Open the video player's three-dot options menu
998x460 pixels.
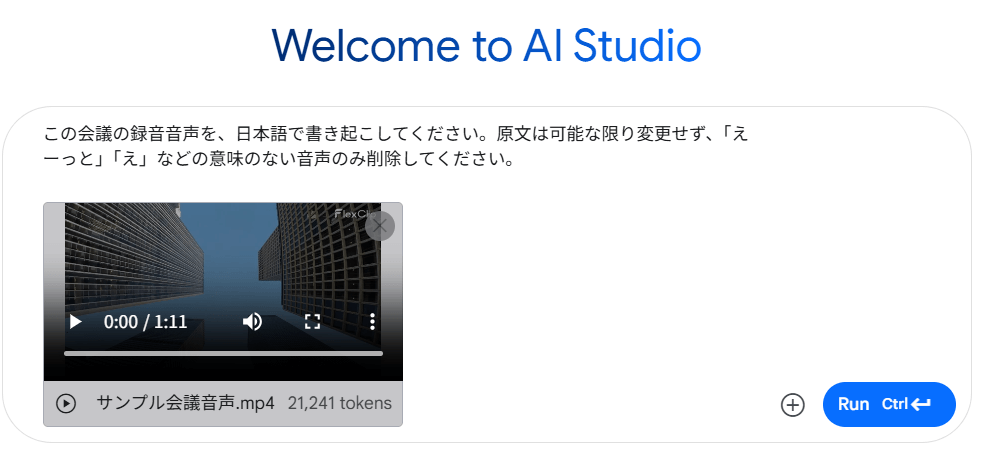tap(372, 322)
